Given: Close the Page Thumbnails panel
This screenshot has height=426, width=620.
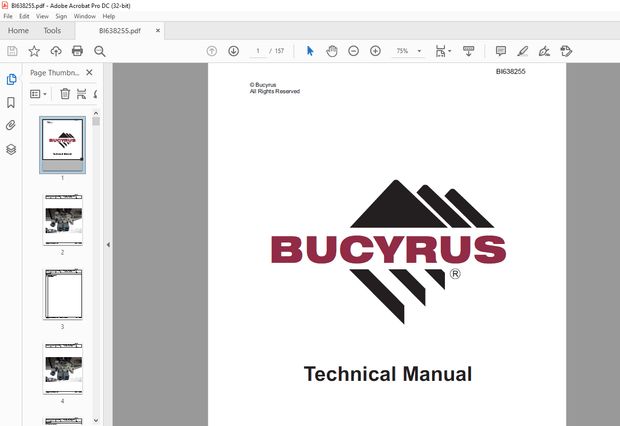Looking at the screenshot, I should (x=89, y=72).
